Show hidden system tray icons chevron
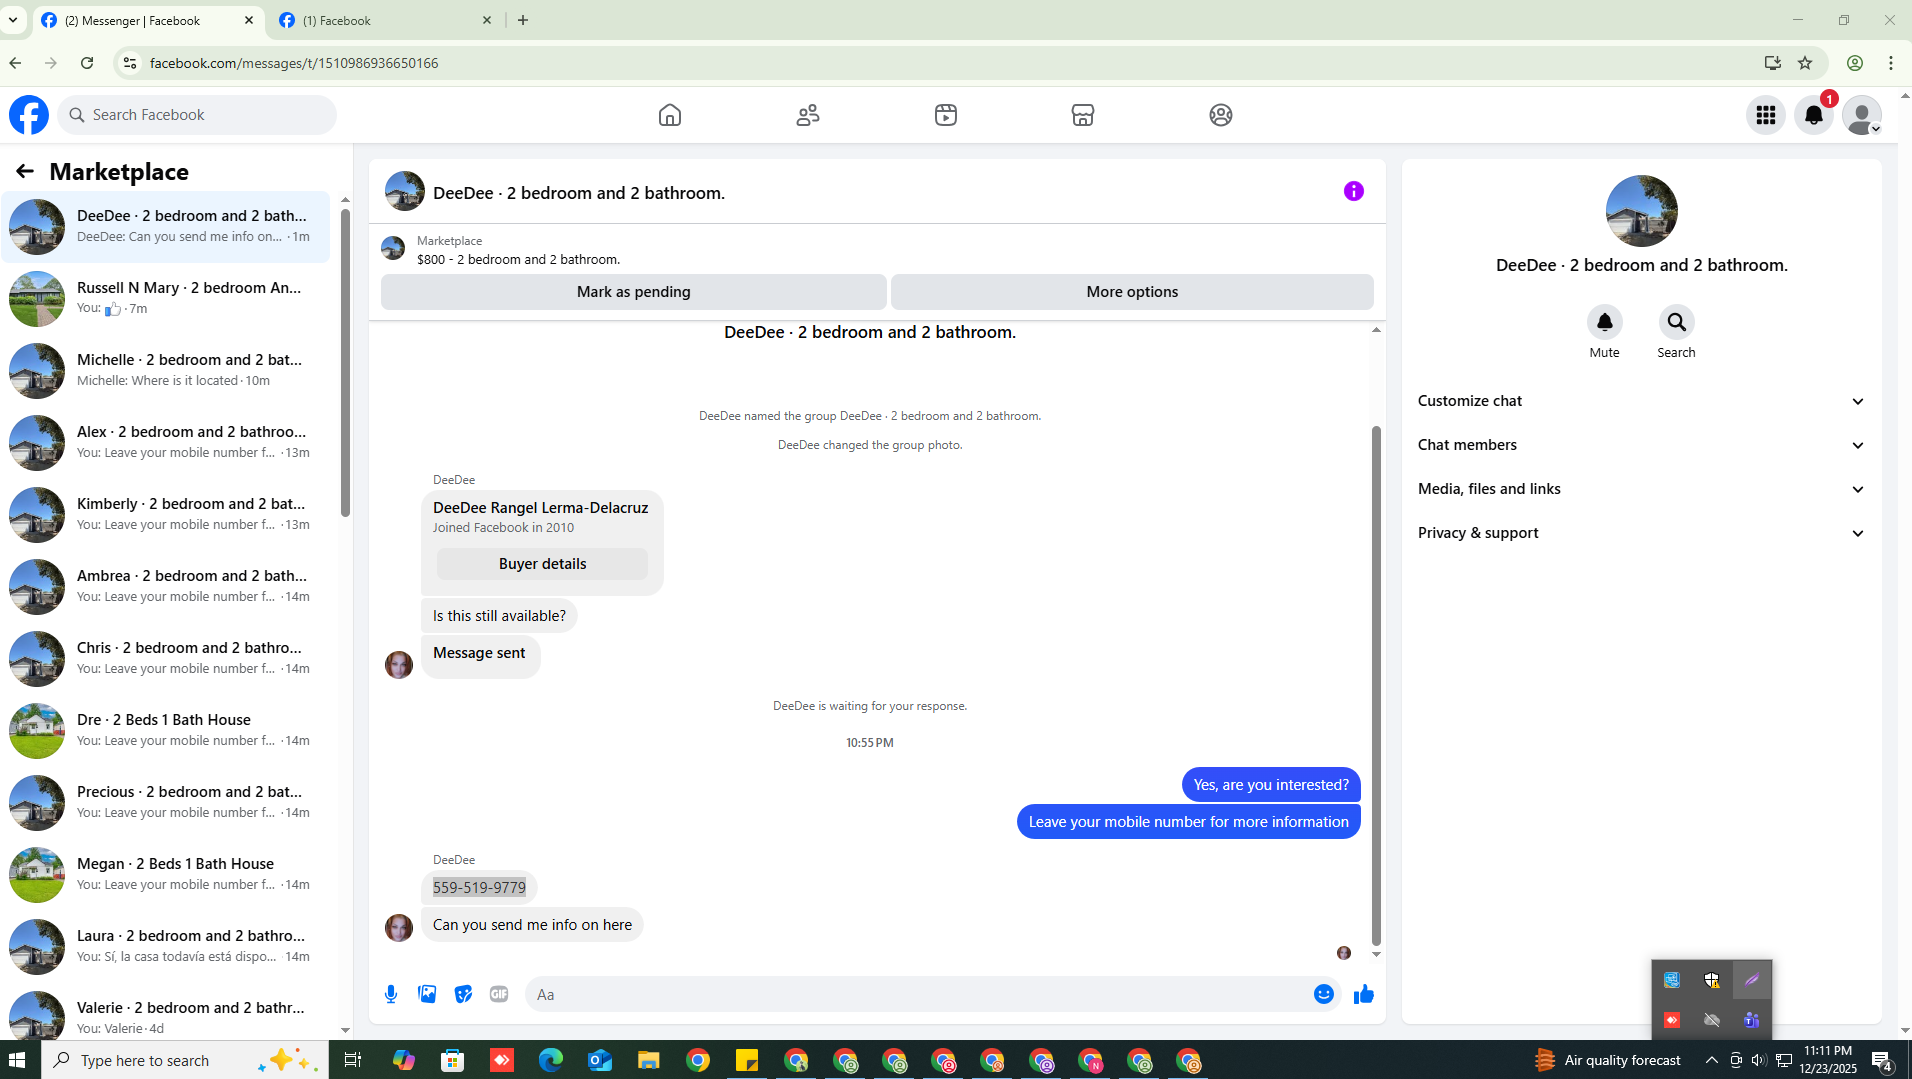1912x1079 pixels. pyautogui.click(x=1711, y=1060)
